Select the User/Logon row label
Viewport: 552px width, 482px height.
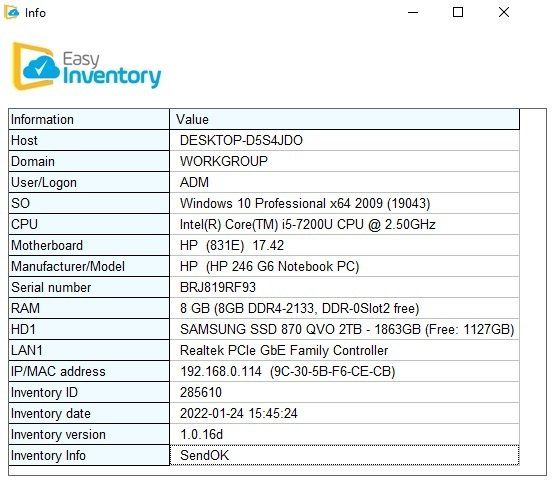pos(89,182)
